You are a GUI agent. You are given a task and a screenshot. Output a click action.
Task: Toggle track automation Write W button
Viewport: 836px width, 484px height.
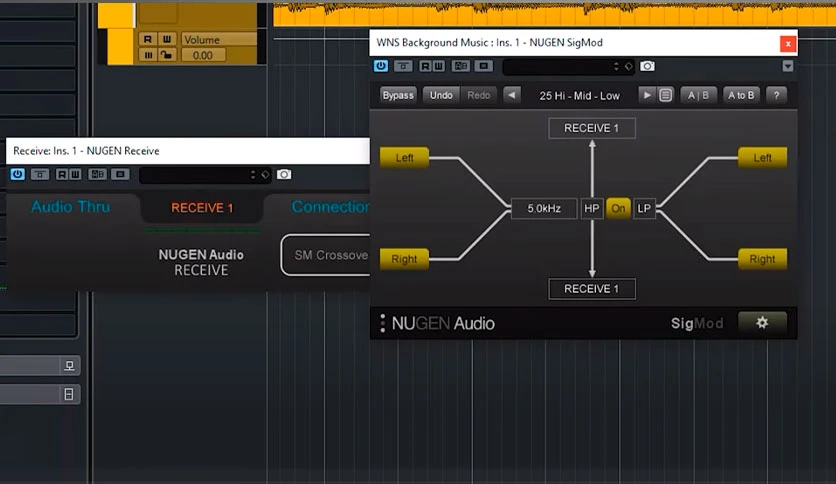click(167, 39)
